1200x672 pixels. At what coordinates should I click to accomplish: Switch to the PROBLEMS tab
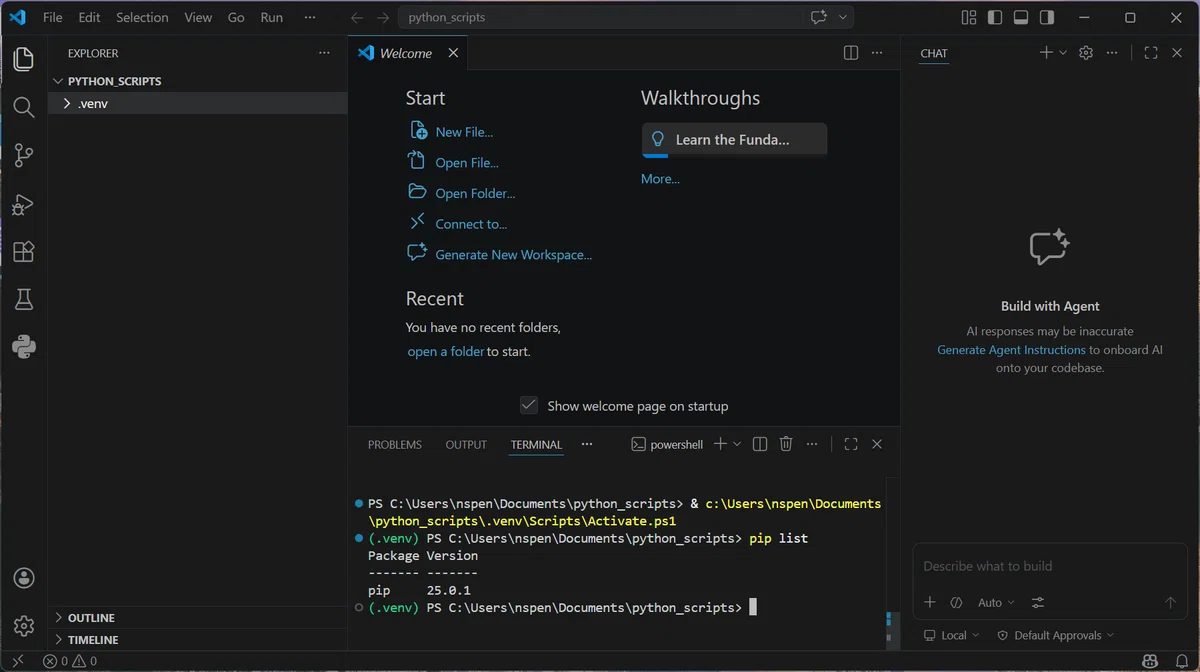(395, 444)
